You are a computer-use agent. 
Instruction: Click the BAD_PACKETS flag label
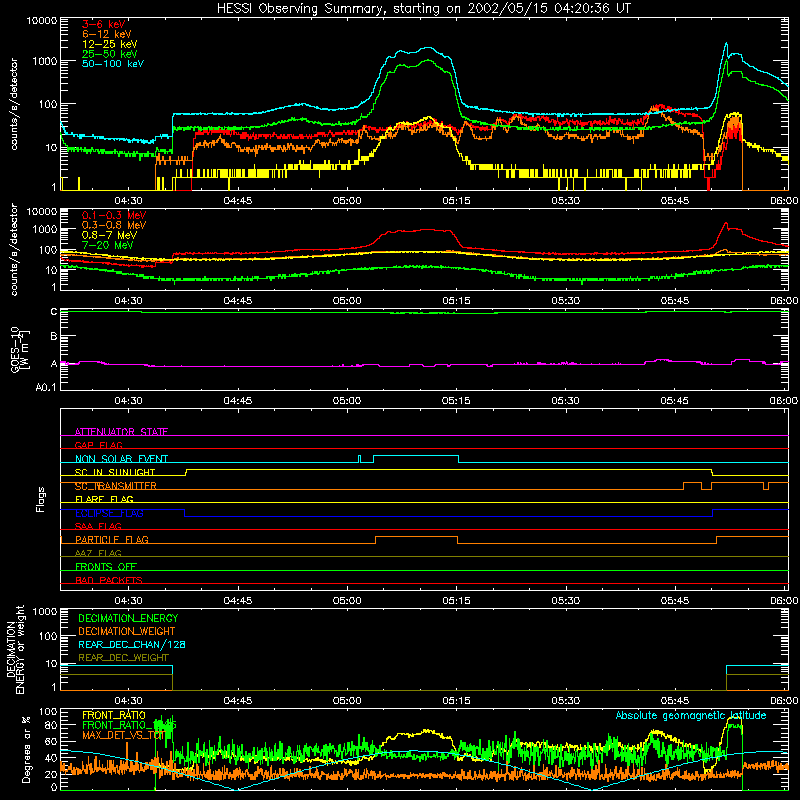click(109, 580)
